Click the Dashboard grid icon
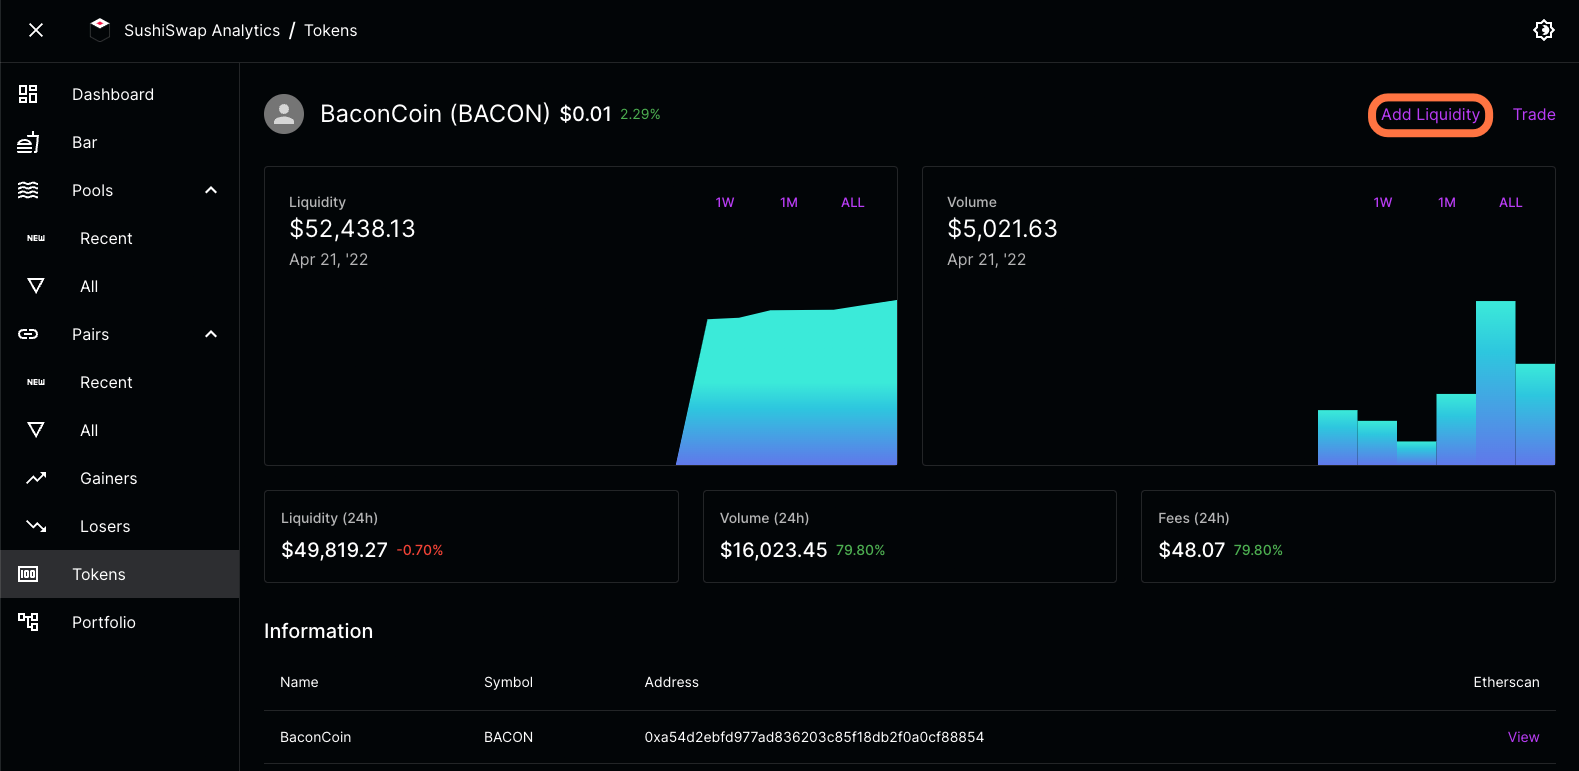 28,94
